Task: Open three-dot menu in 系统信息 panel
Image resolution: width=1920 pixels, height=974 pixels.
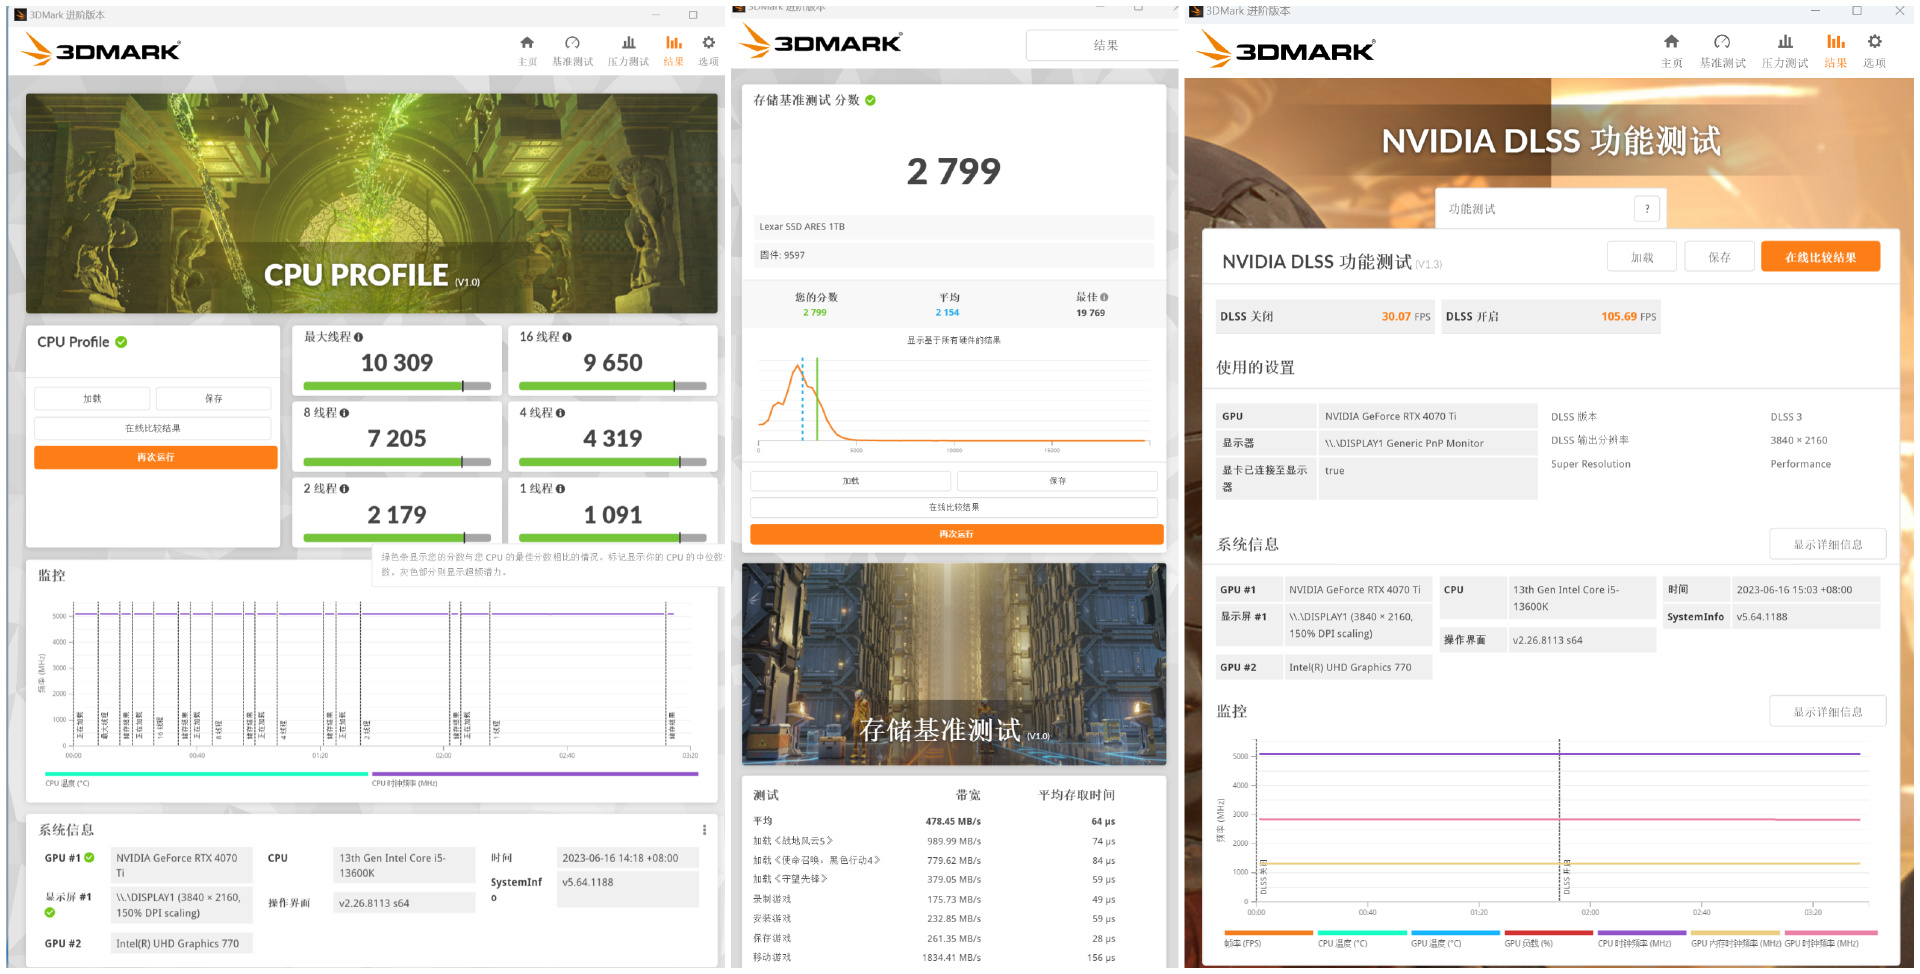Action: pos(704,830)
